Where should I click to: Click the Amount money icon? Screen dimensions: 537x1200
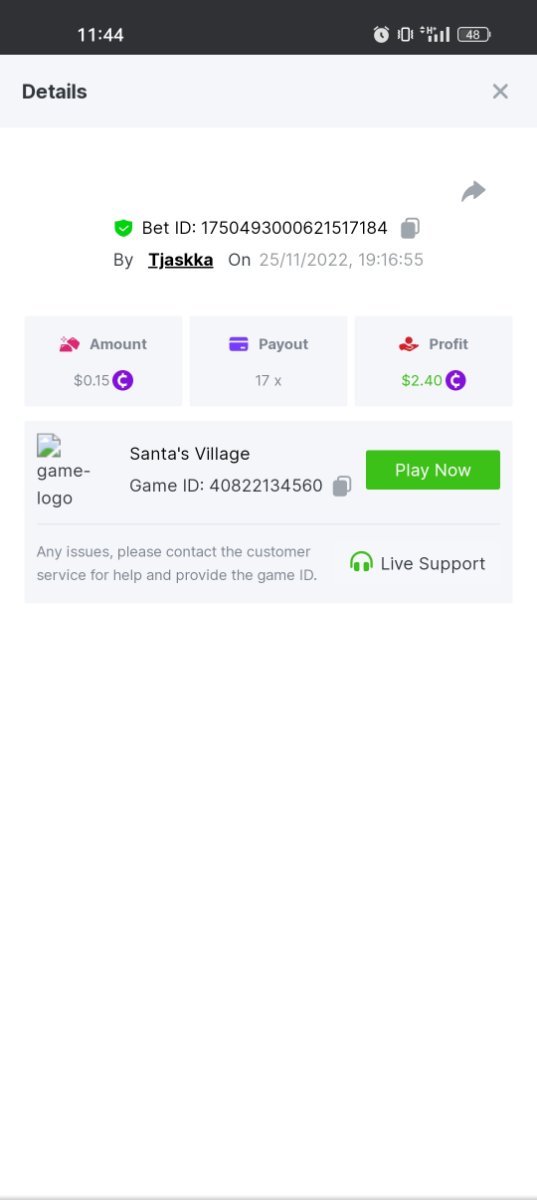[x=69, y=344]
